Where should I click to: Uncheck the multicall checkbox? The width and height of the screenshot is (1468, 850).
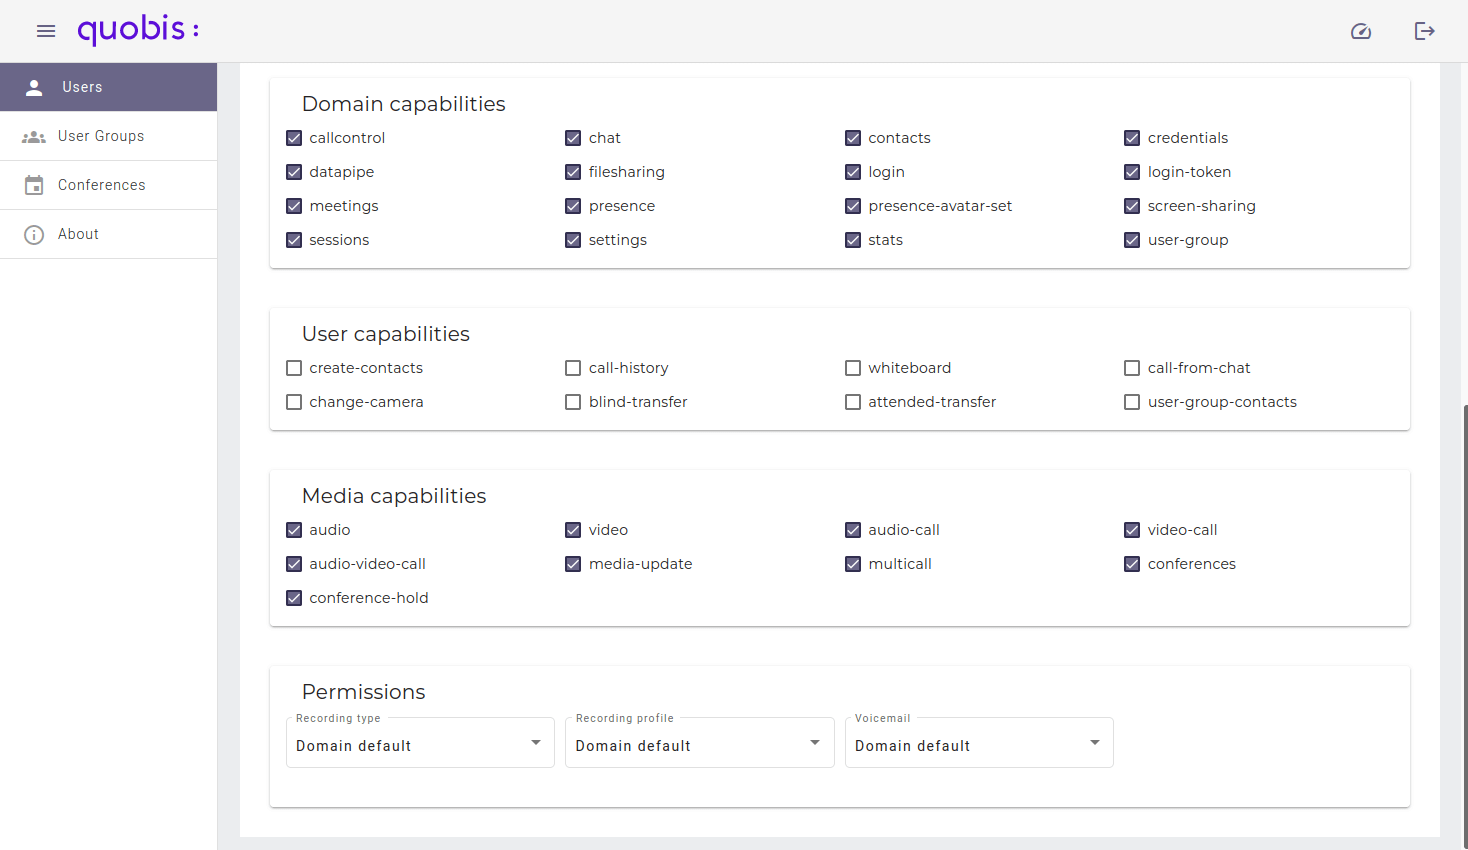[x=853, y=564]
